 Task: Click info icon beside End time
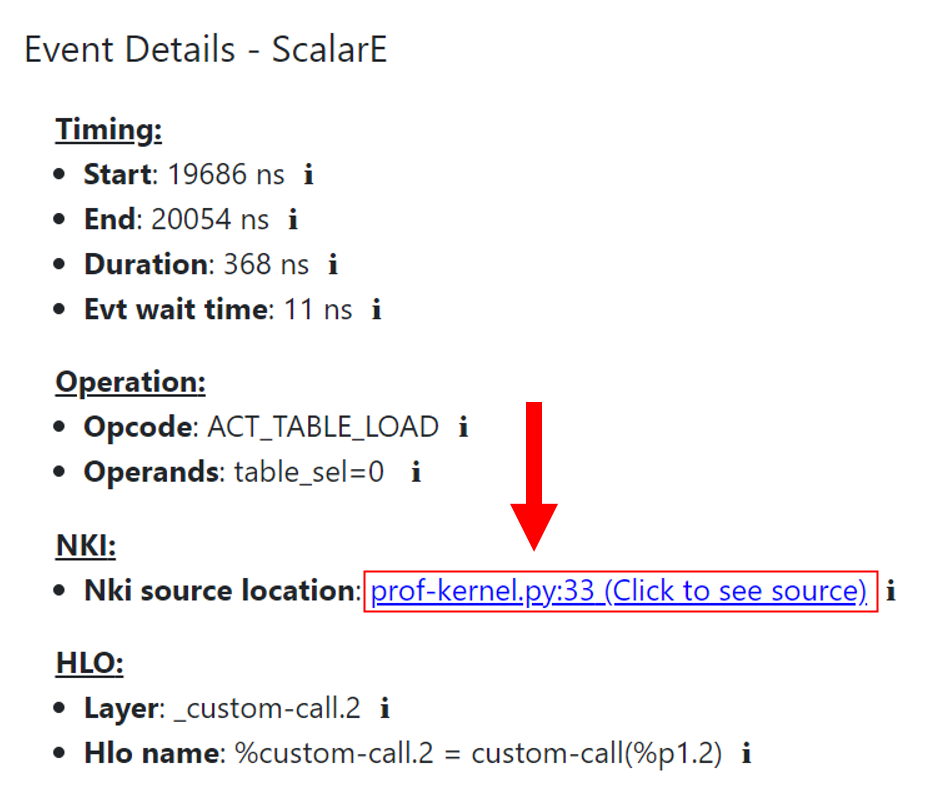pyautogui.click(x=293, y=220)
